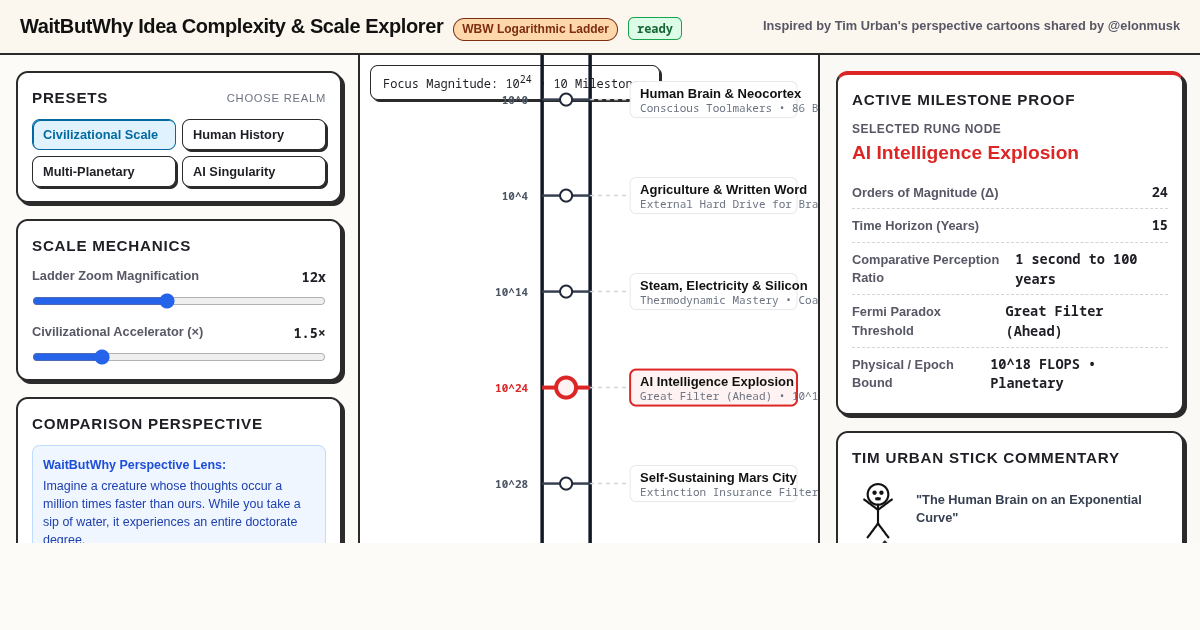Open the Human Brain & Neocortex milestone card
This screenshot has height=630, width=1200.
pos(714,100)
